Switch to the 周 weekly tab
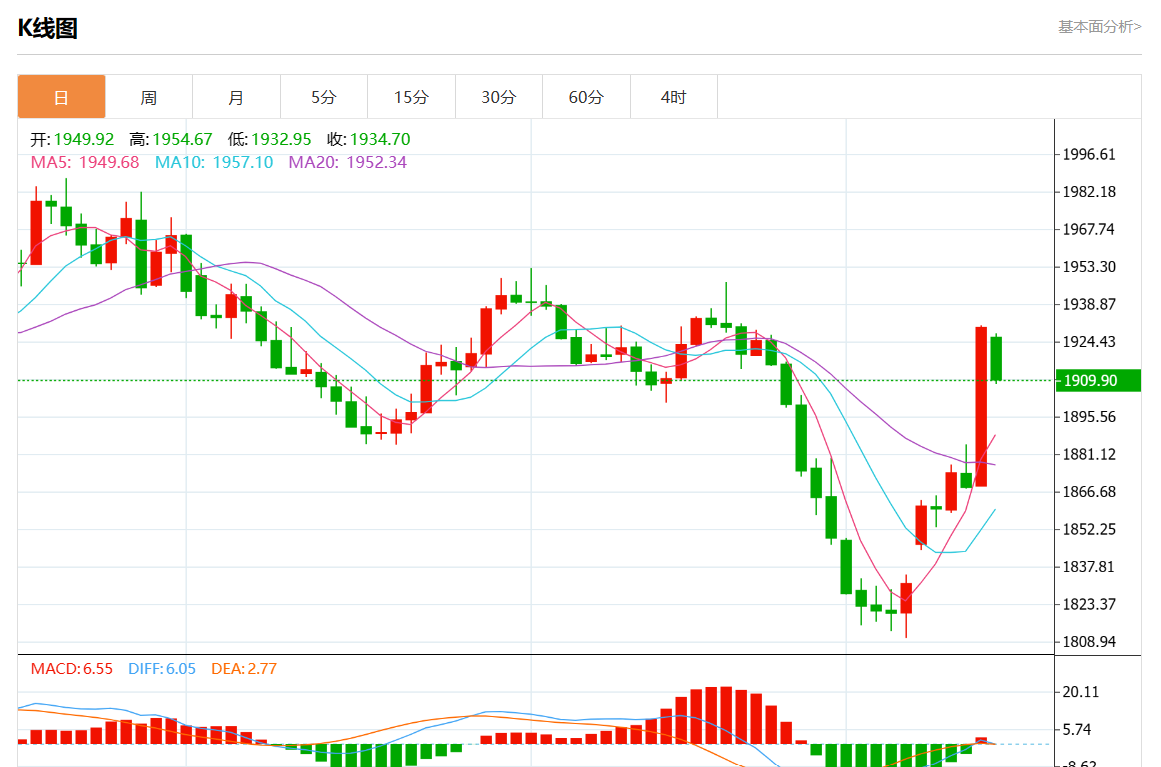This screenshot has height=767, width=1161. 149,97
